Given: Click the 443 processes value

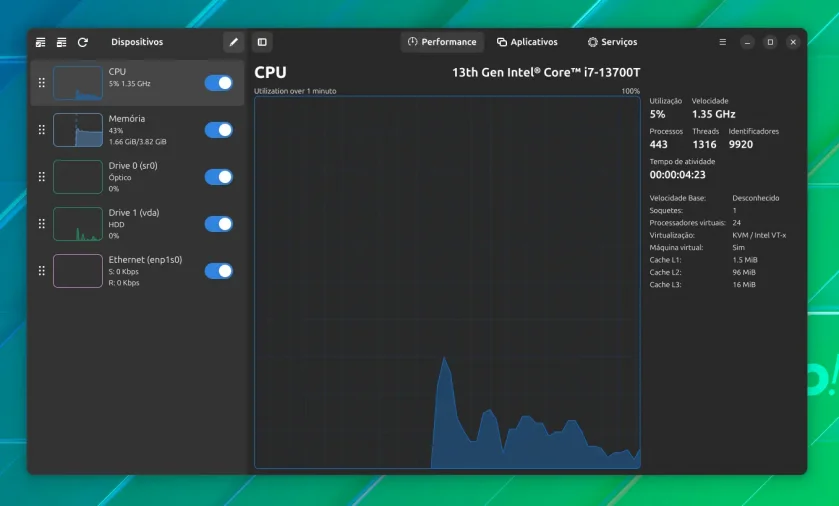Looking at the screenshot, I should point(658,145).
